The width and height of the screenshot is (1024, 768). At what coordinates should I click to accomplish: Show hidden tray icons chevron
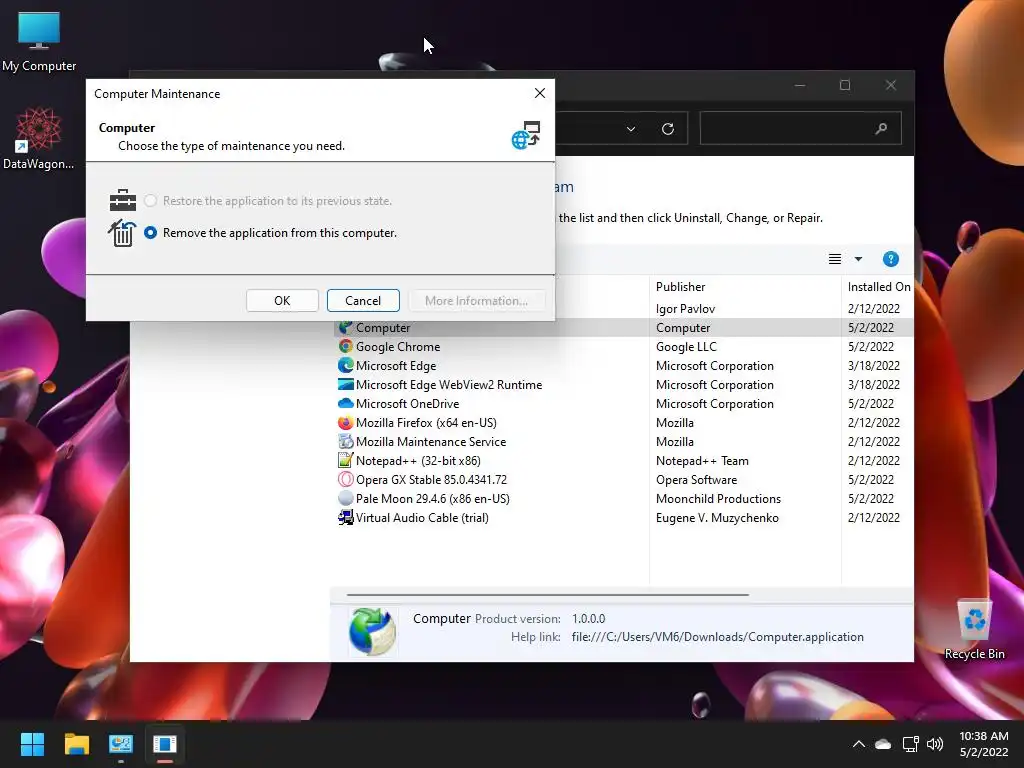click(859, 744)
